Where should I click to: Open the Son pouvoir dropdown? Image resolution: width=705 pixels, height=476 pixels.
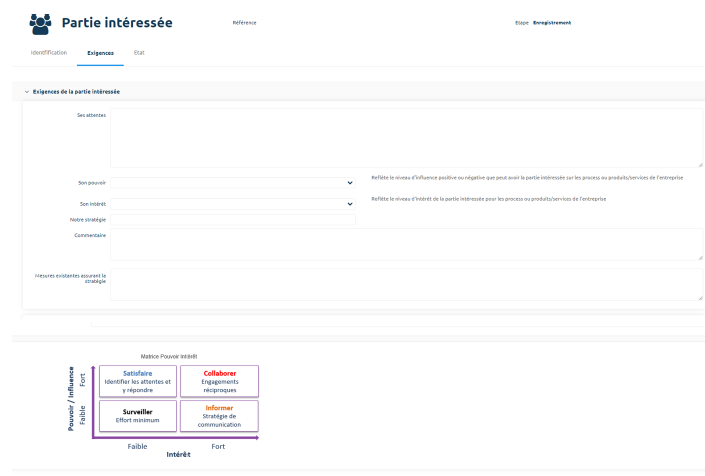pyautogui.click(x=232, y=183)
